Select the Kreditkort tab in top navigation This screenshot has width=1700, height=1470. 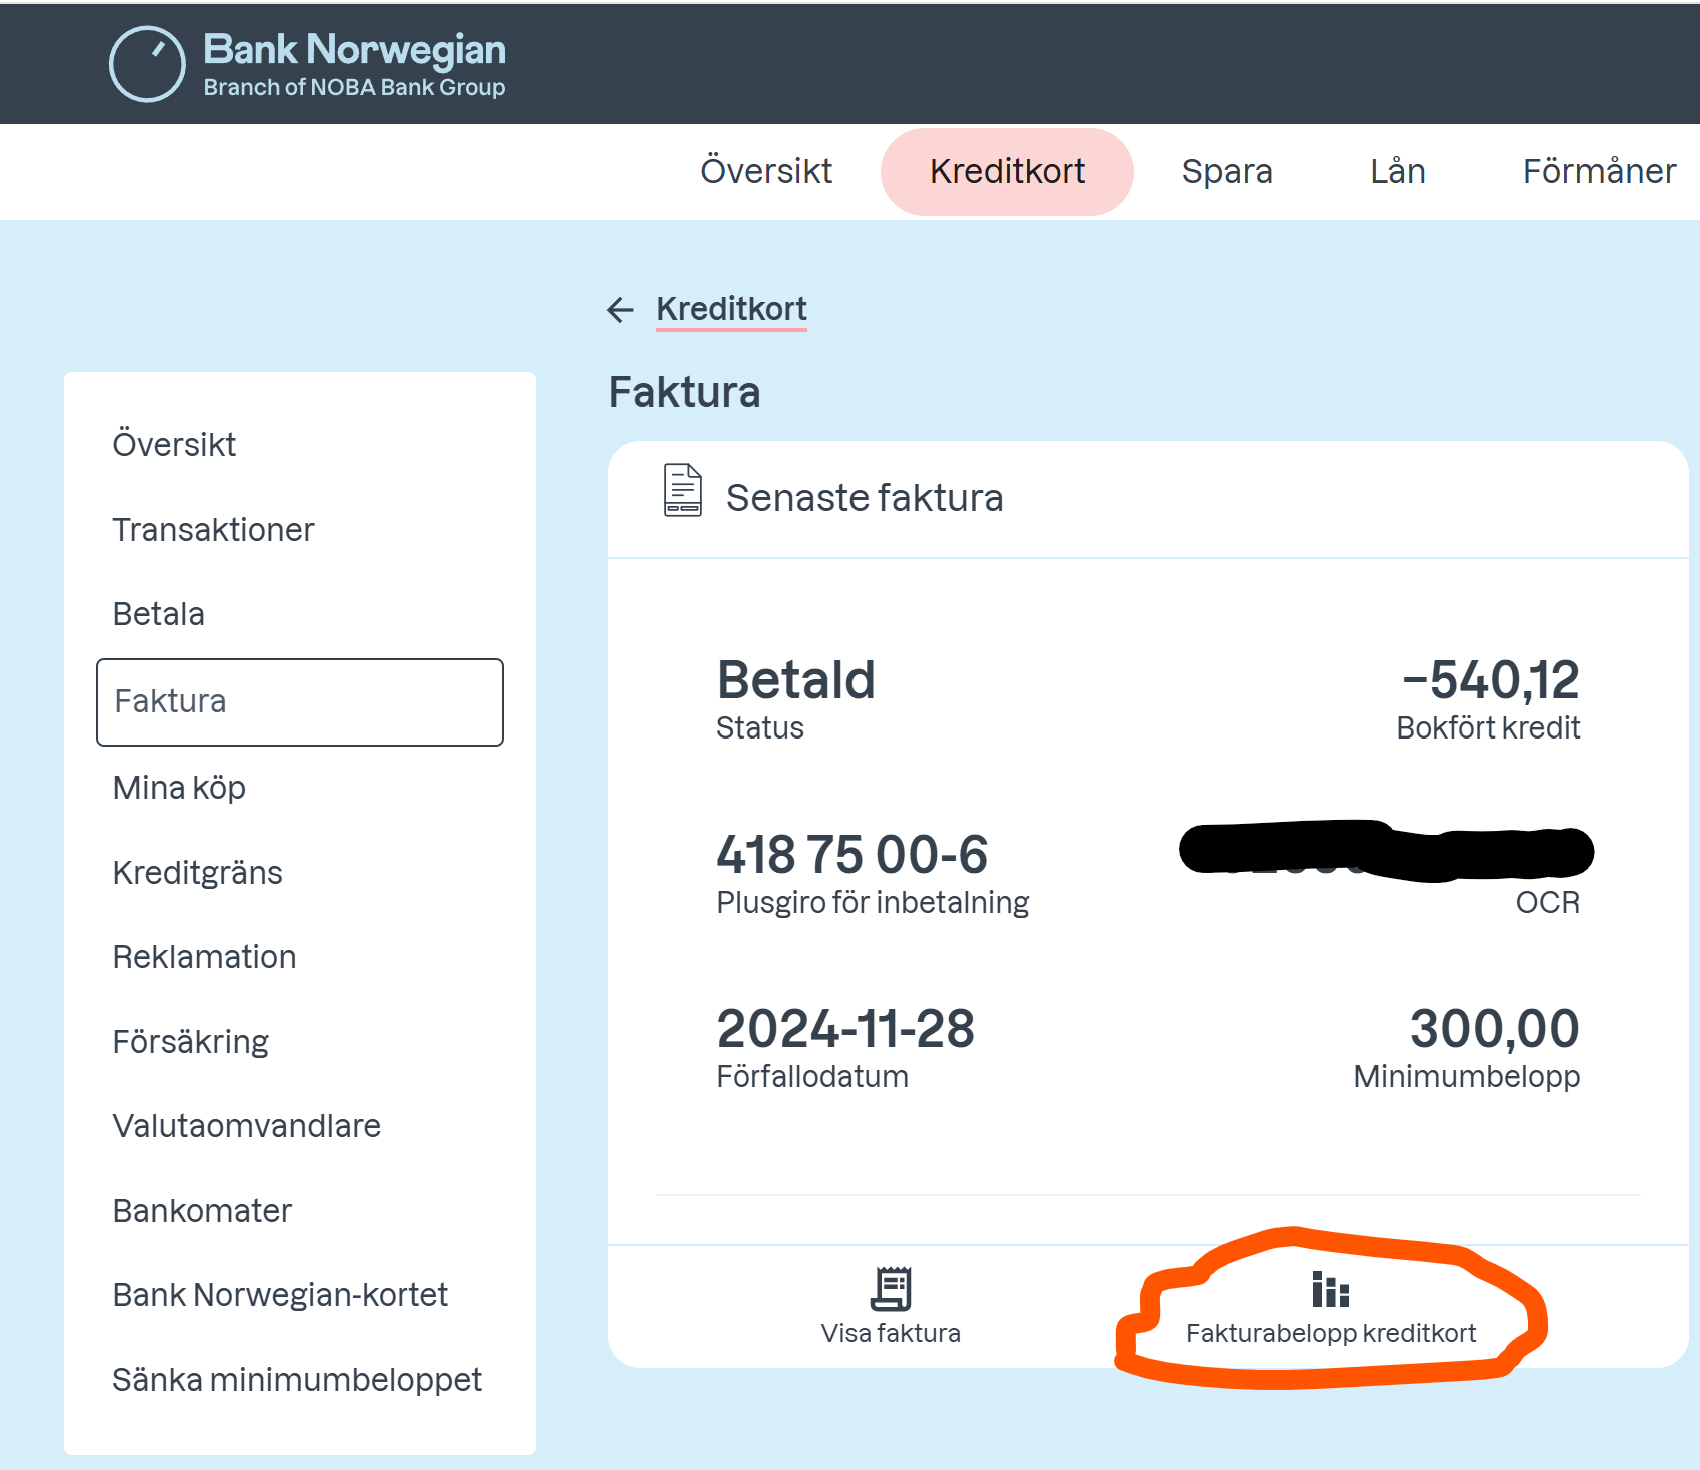coord(1007,171)
